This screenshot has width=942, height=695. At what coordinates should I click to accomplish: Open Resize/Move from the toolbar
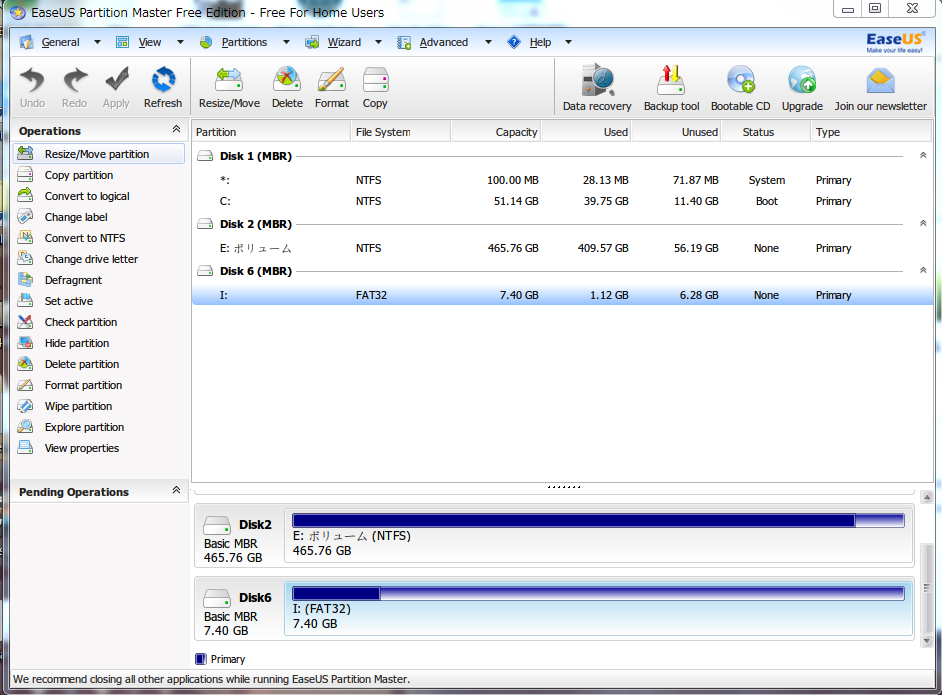click(x=229, y=87)
